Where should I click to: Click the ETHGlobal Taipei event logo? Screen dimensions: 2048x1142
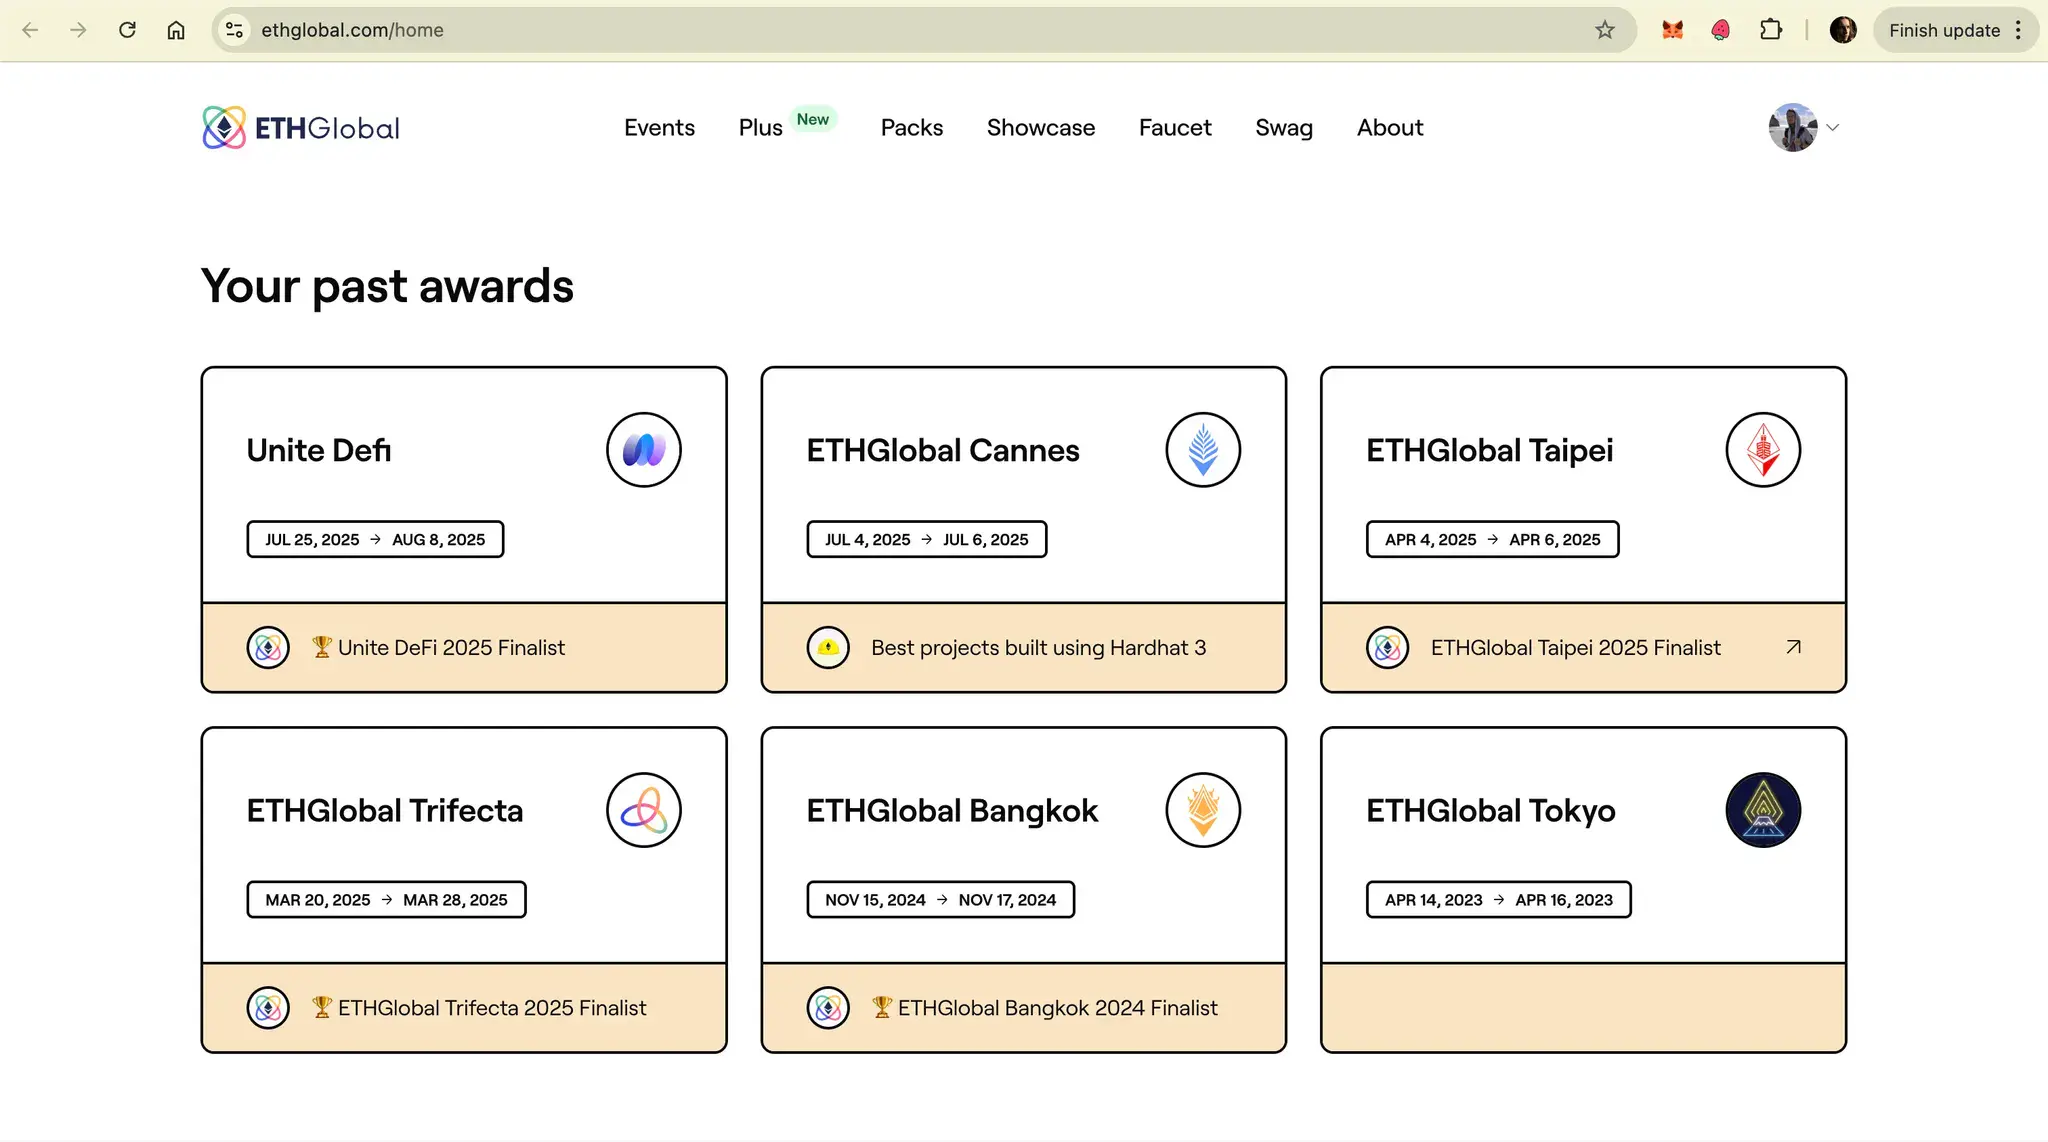pos(1763,450)
